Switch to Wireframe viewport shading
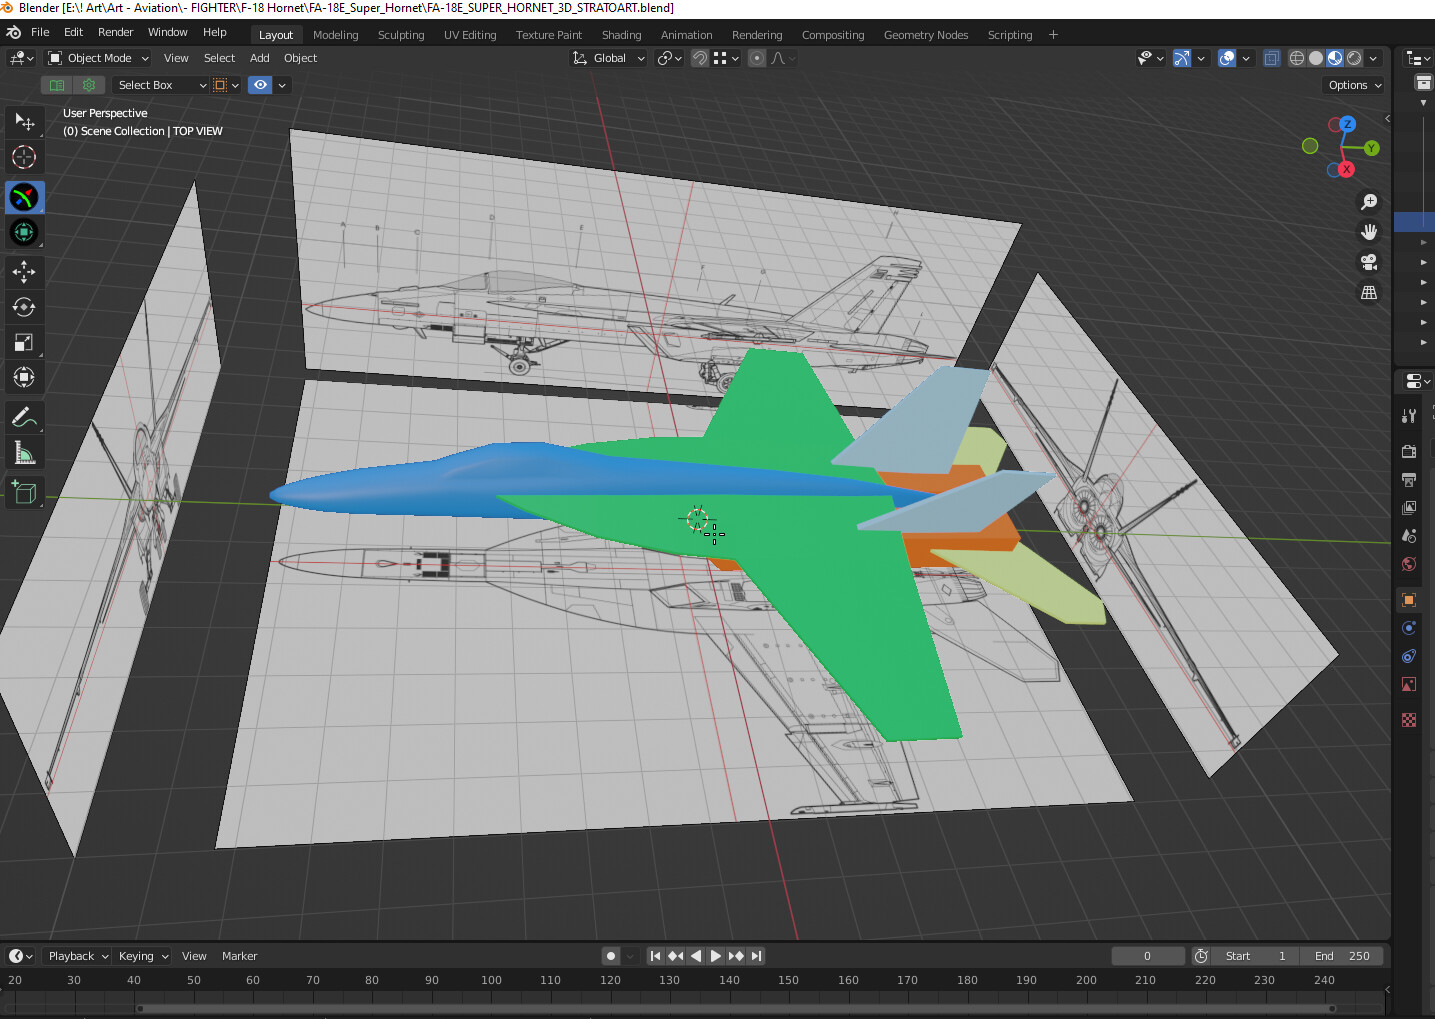 (1297, 58)
